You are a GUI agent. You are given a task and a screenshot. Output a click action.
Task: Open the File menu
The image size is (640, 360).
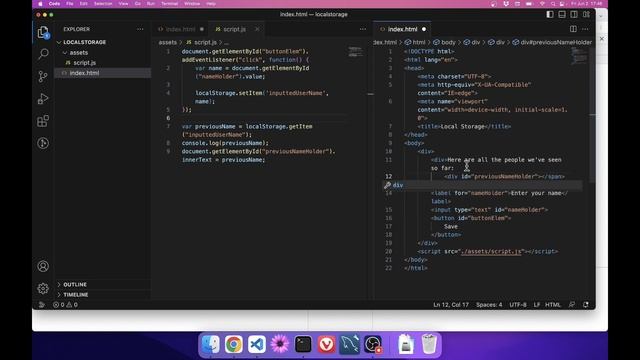pyautogui.click(x=70, y=4)
